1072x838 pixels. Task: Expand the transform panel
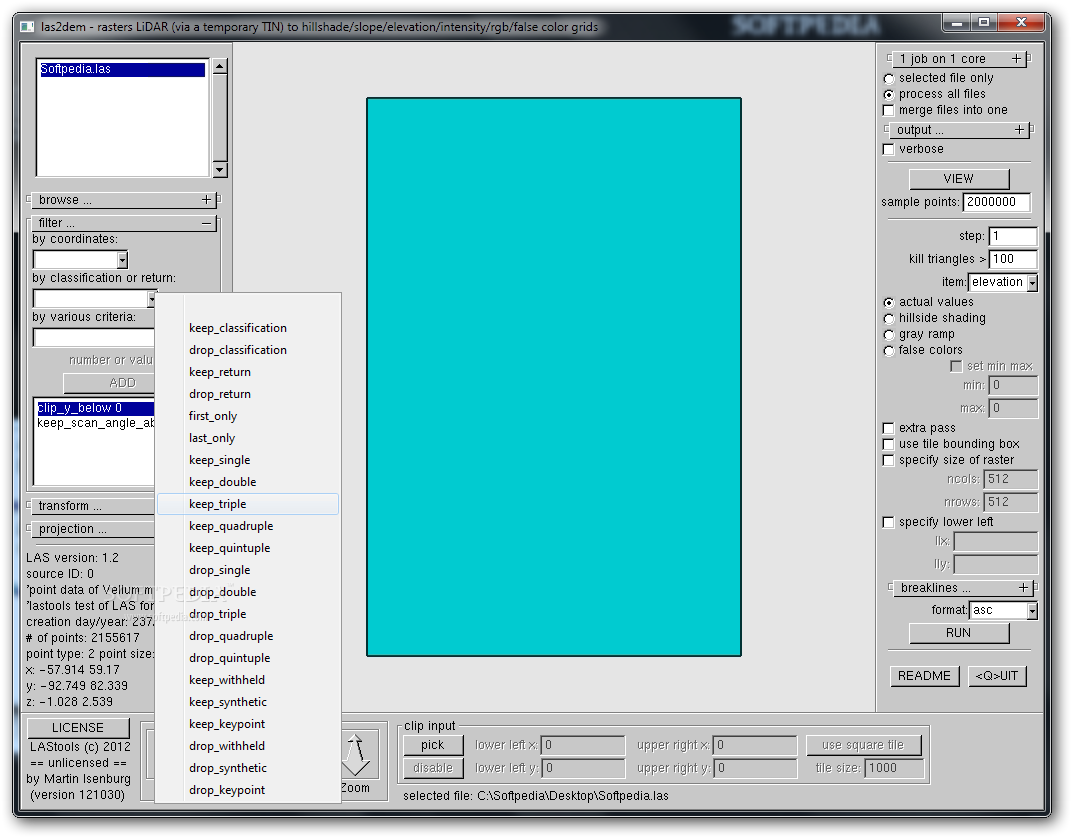click(x=92, y=506)
